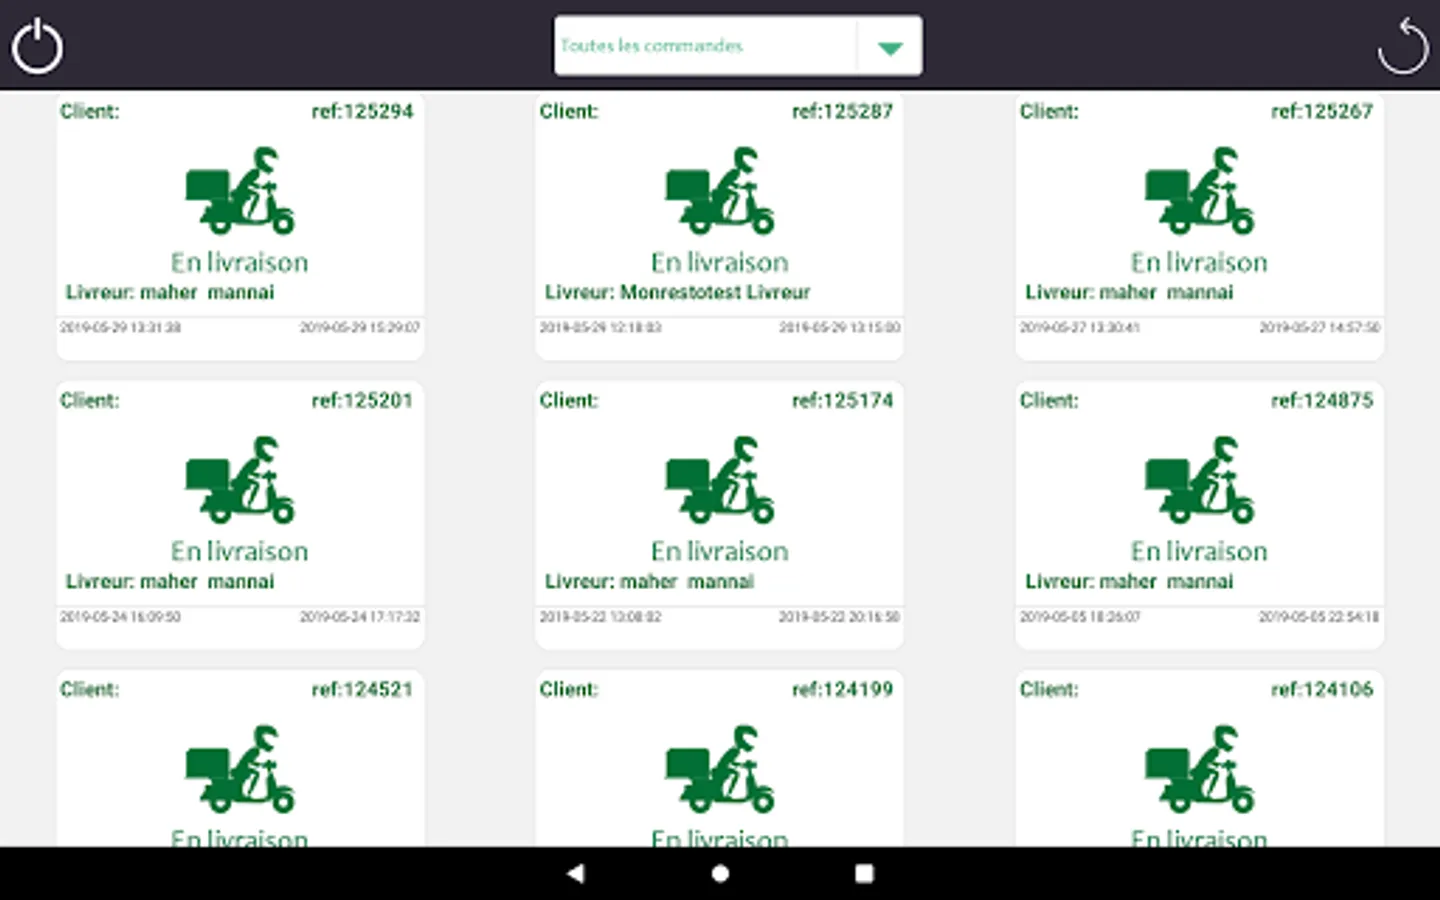Tap scooter icon on order ref:125287
Image resolution: width=1440 pixels, height=900 pixels.
click(720, 191)
